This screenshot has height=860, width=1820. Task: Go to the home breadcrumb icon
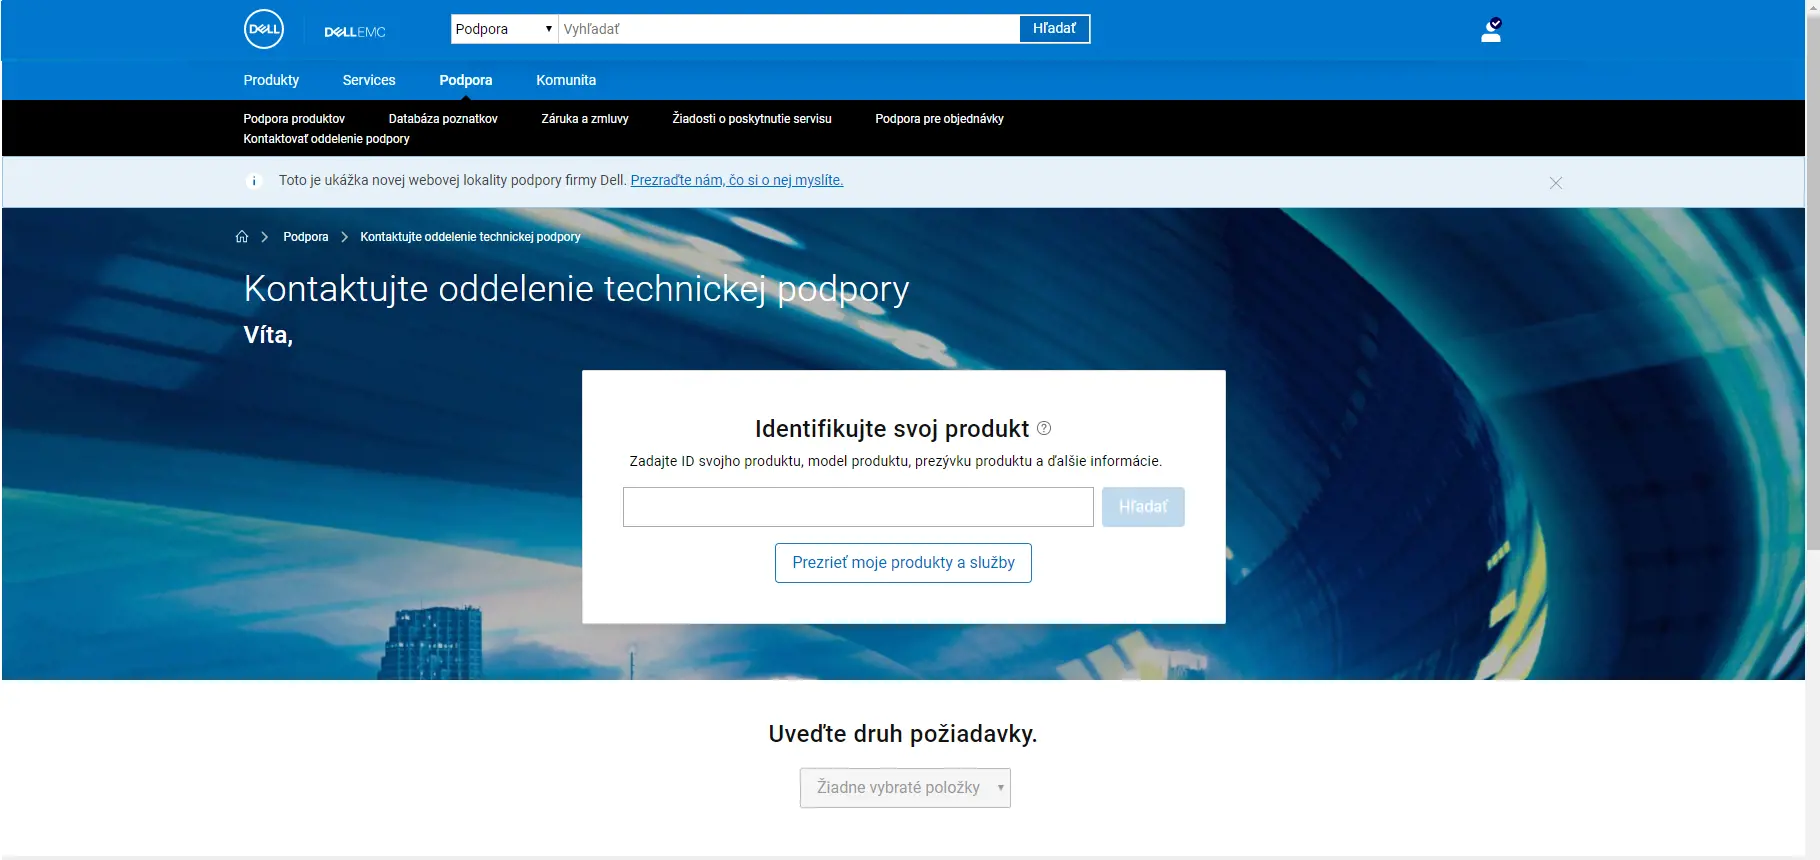click(242, 237)
